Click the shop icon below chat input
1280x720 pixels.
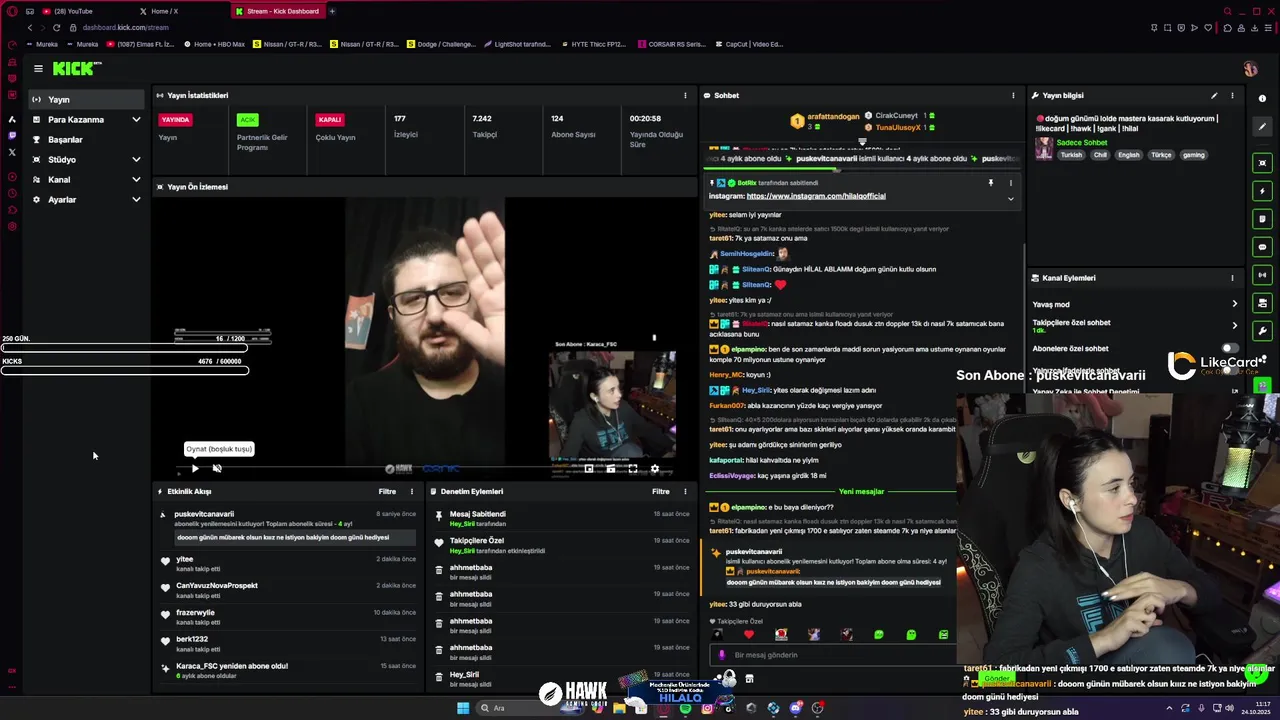coord(749,679)
